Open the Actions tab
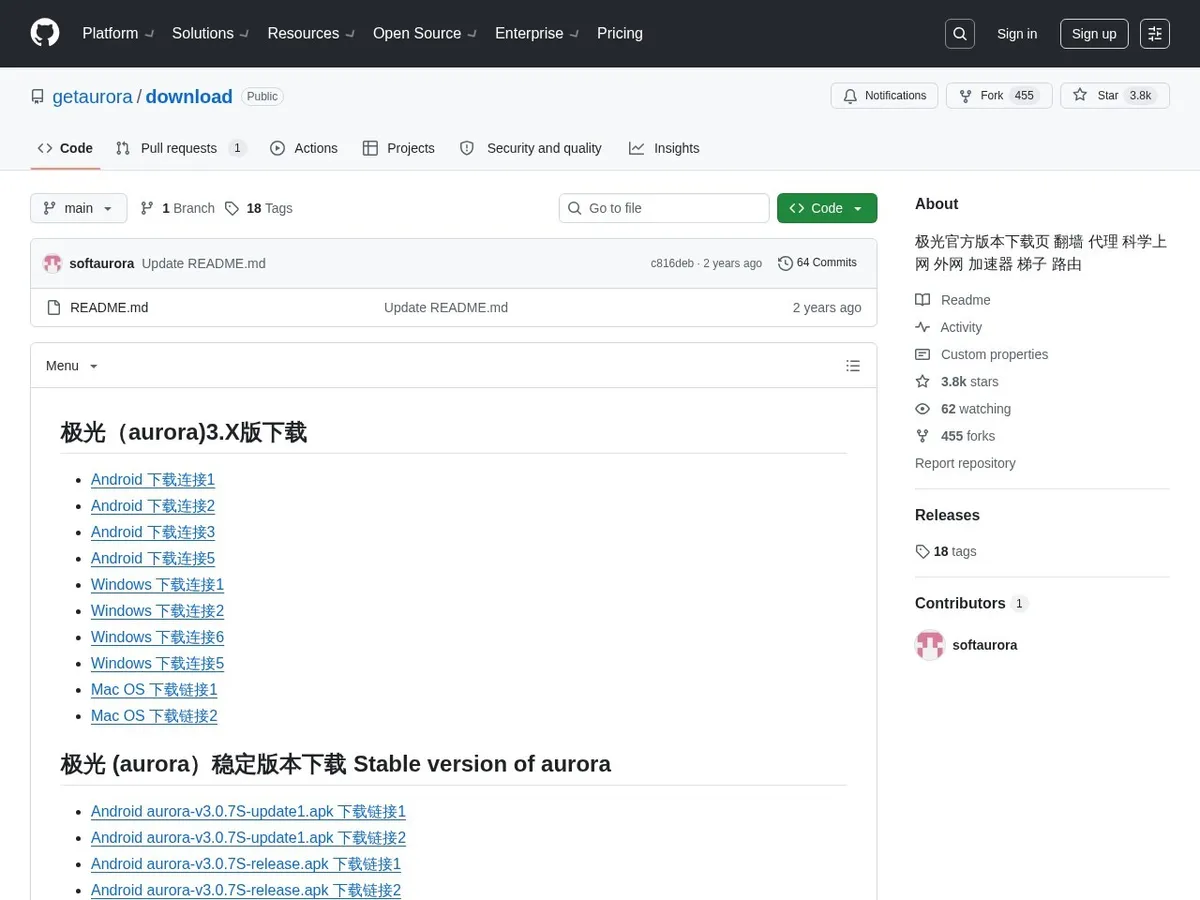The image size is (1200, 900). (304, 148)
